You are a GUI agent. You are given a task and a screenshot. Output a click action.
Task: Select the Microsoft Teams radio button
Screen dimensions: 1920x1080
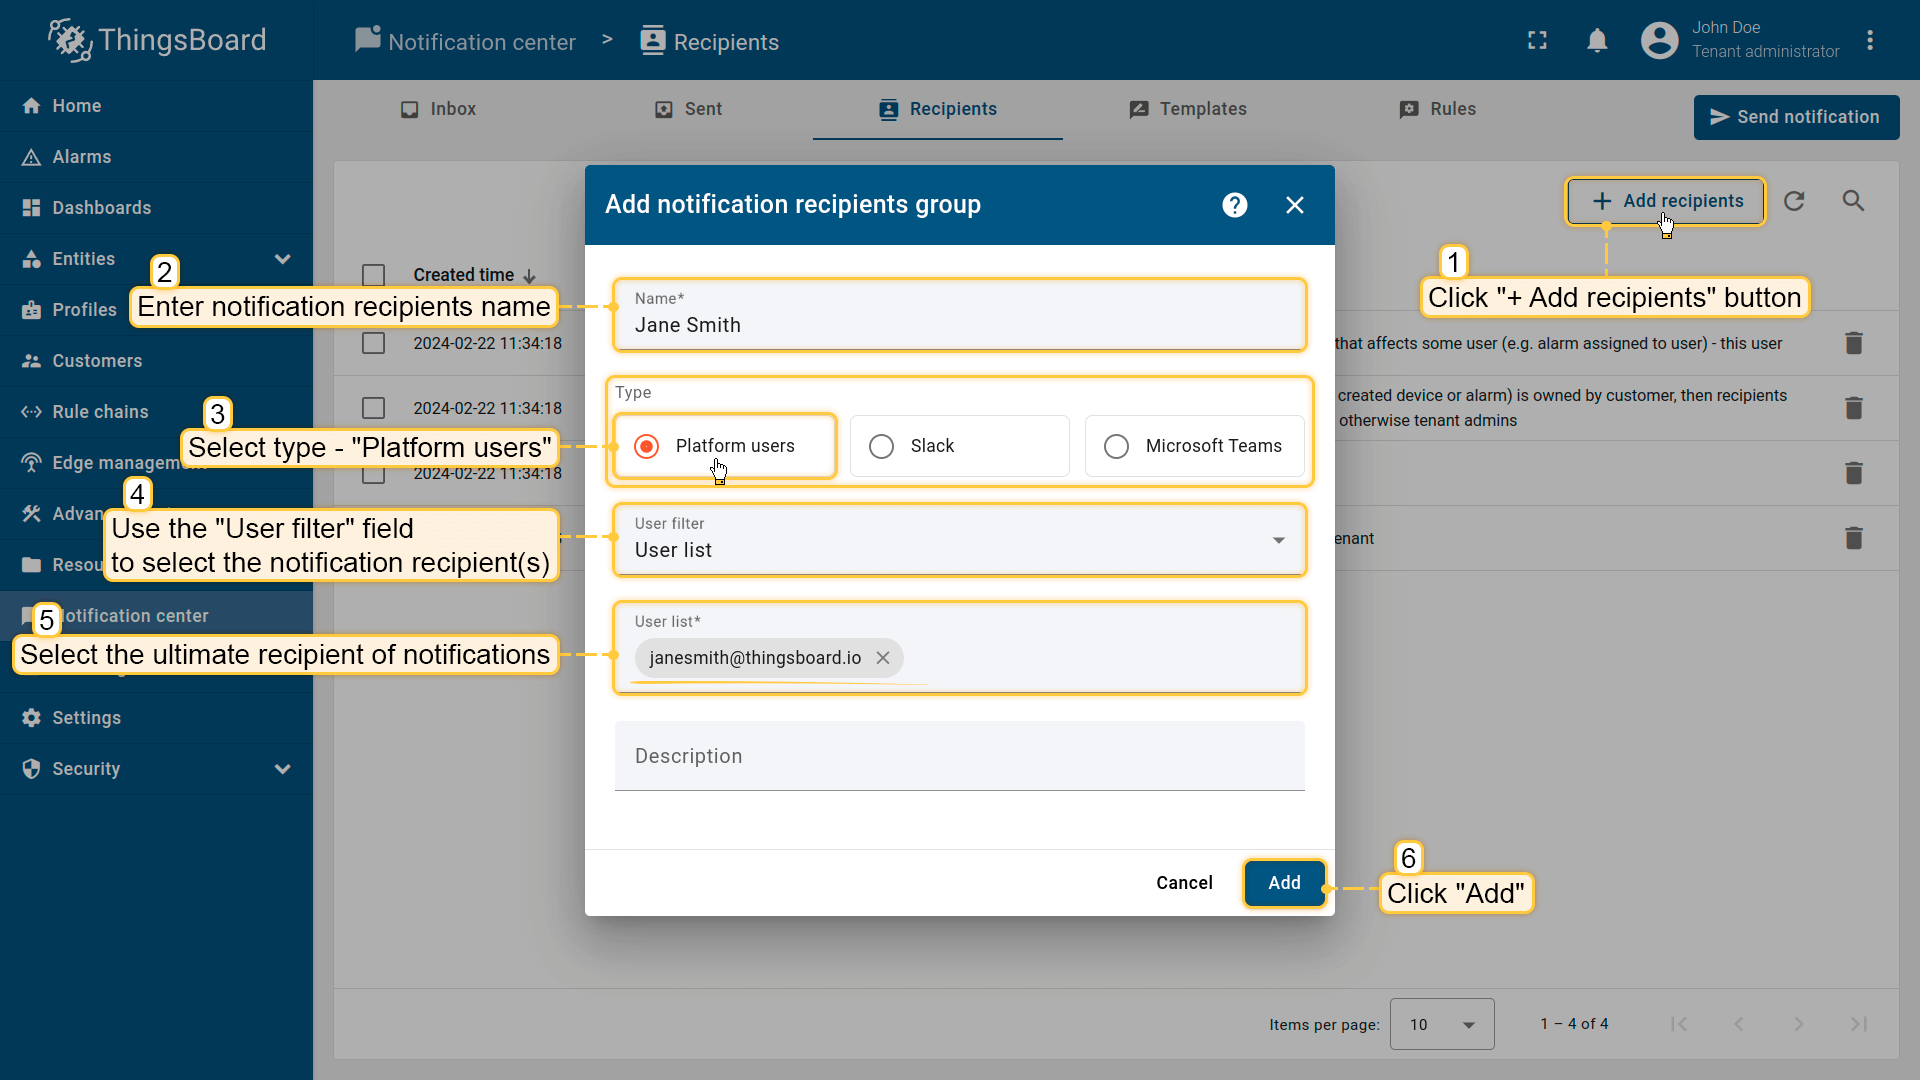1116,446
